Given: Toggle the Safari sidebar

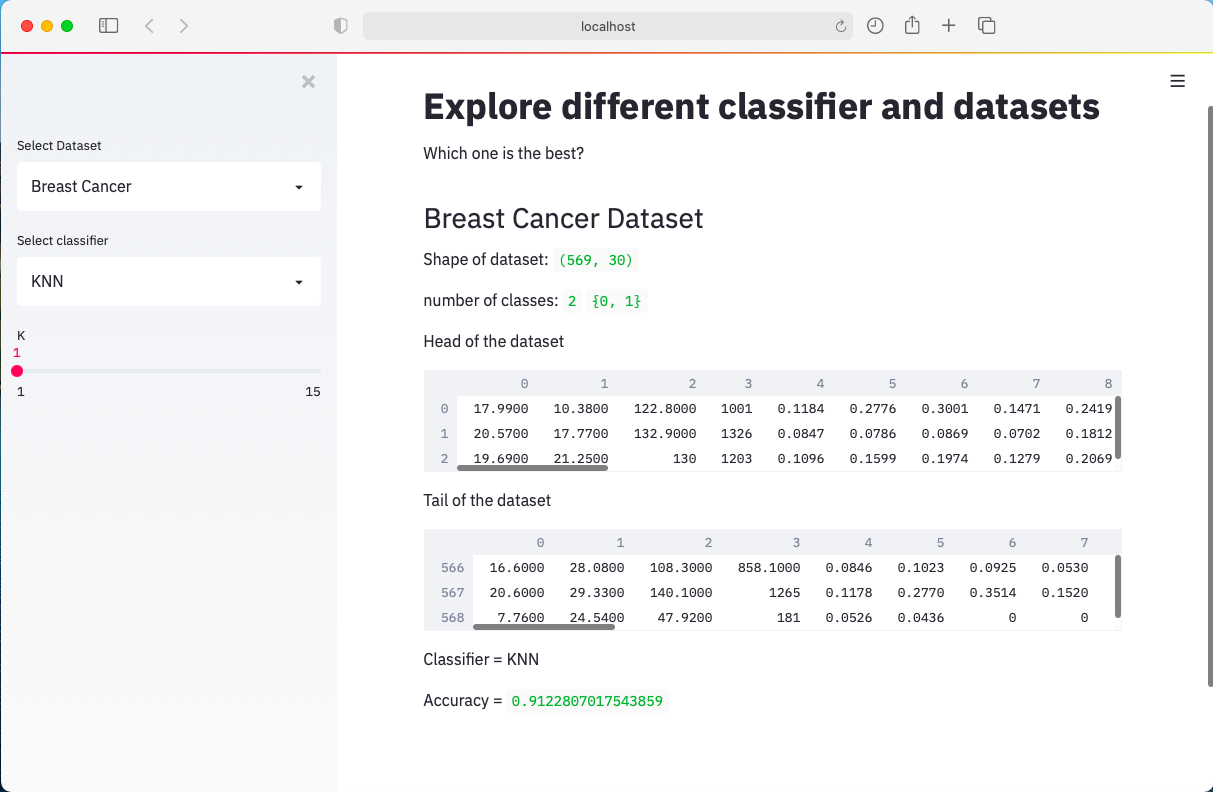Looking at the screenshot, I should pos(108,25).
